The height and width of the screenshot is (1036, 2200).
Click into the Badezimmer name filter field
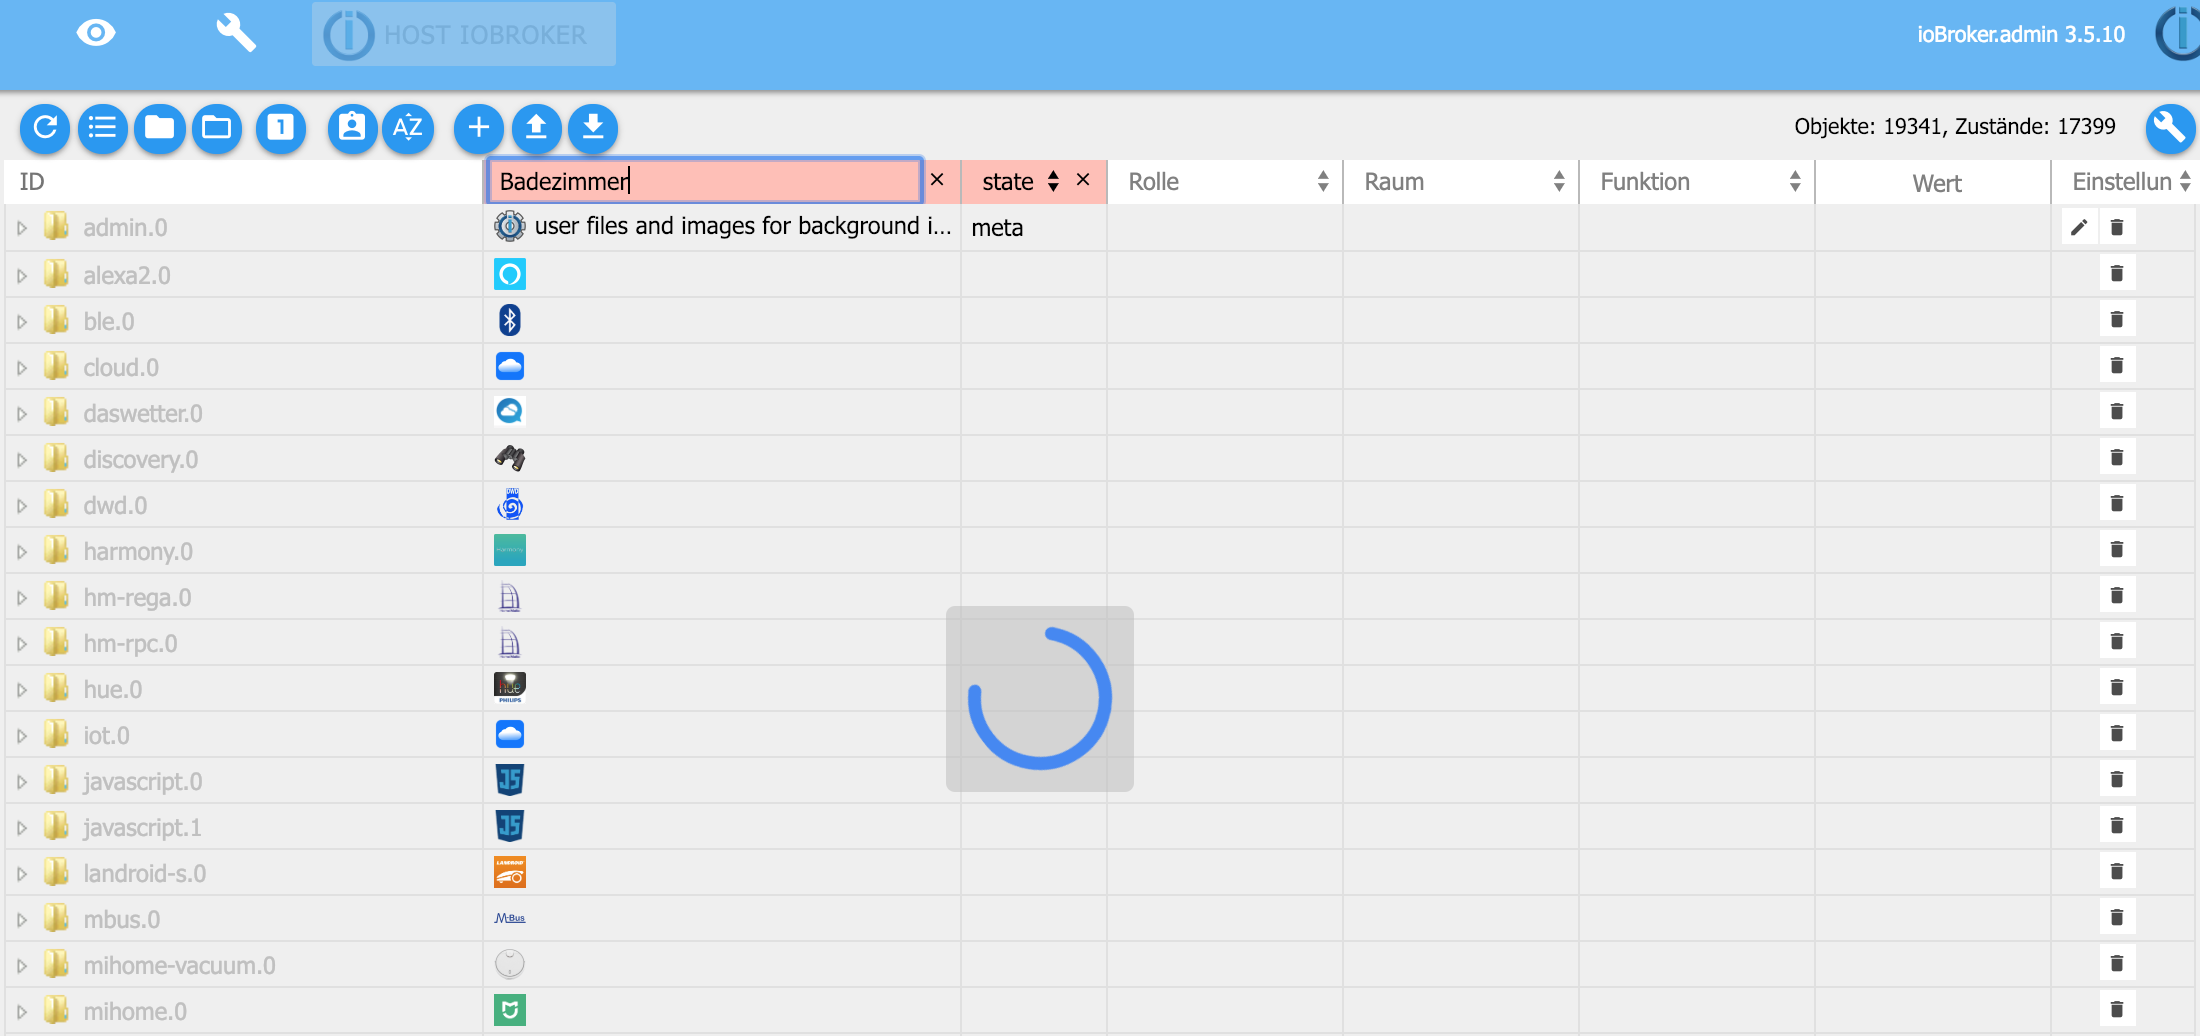click(x=705, y=181)
